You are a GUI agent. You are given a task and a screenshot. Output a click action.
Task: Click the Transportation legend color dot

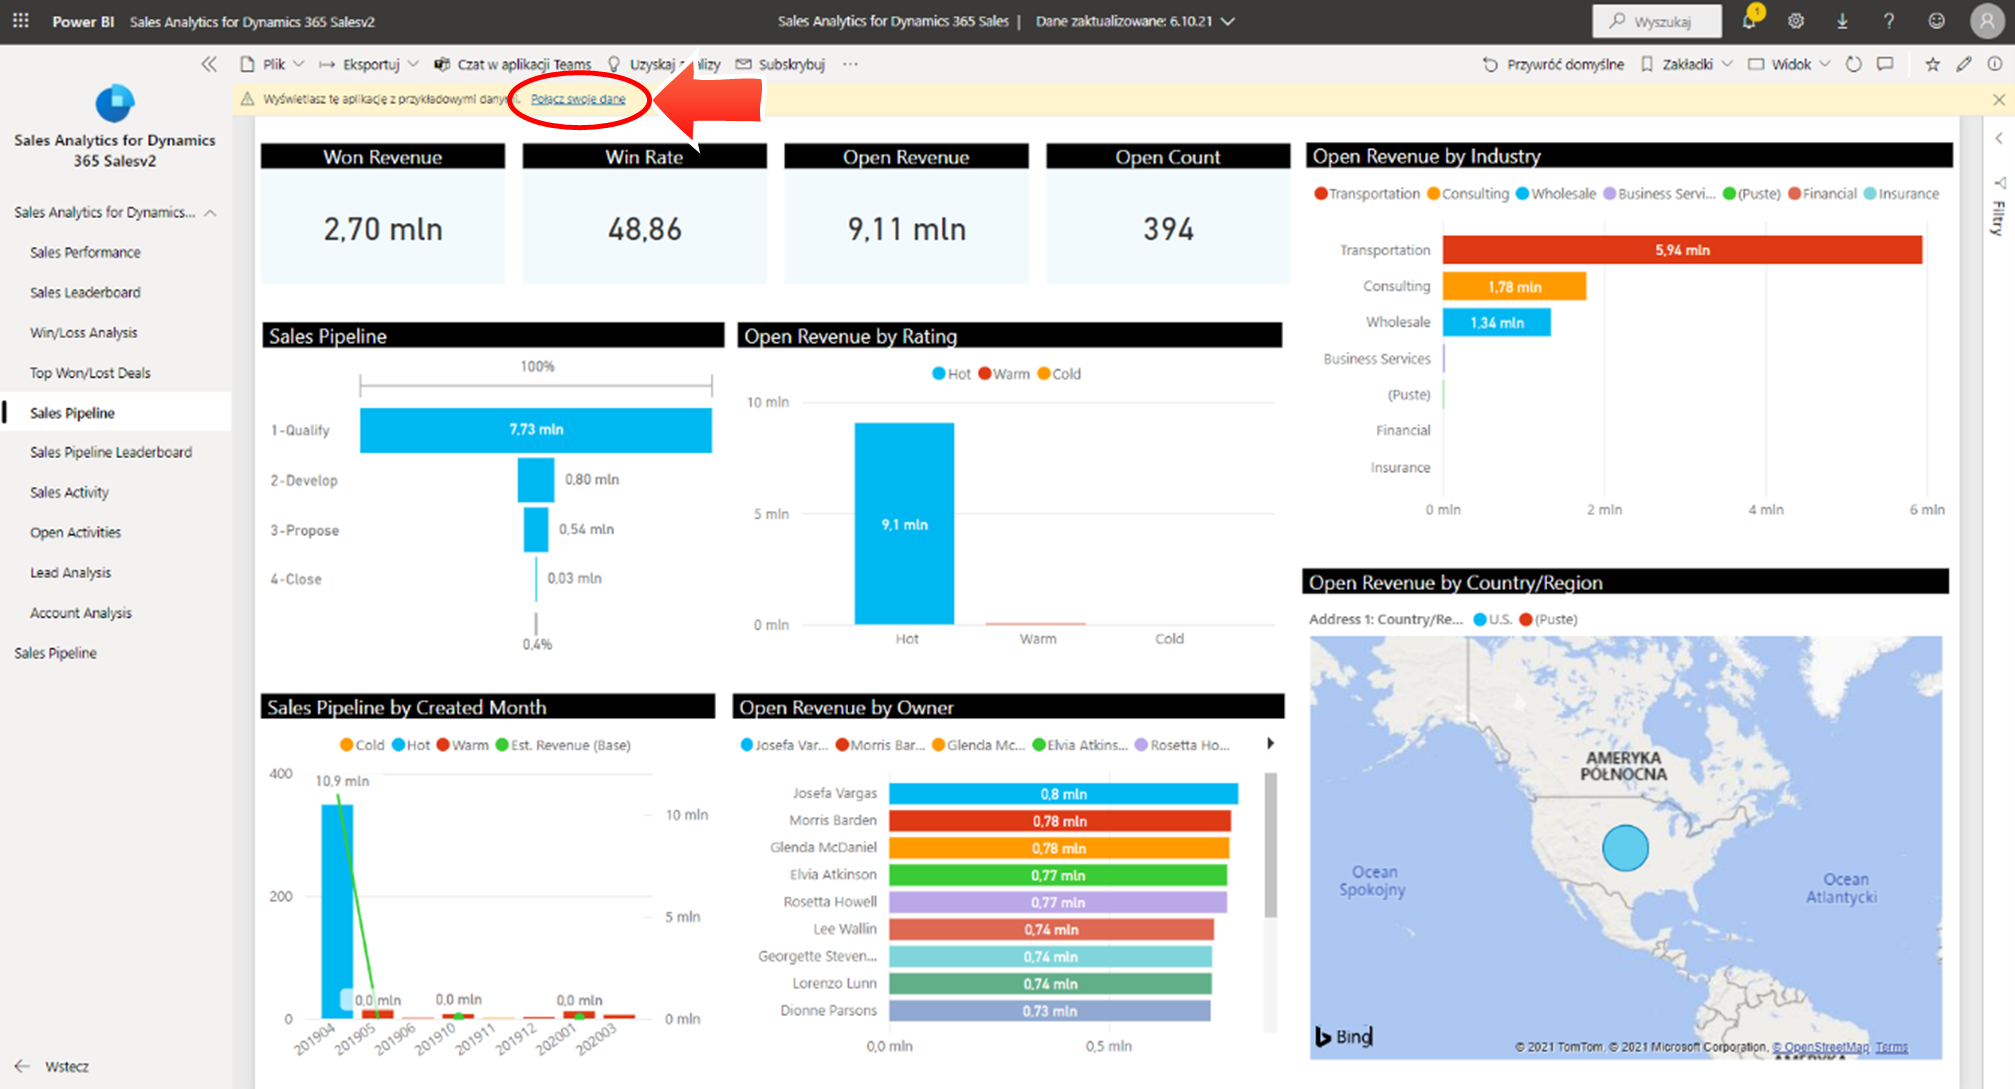coord(1320,193)
